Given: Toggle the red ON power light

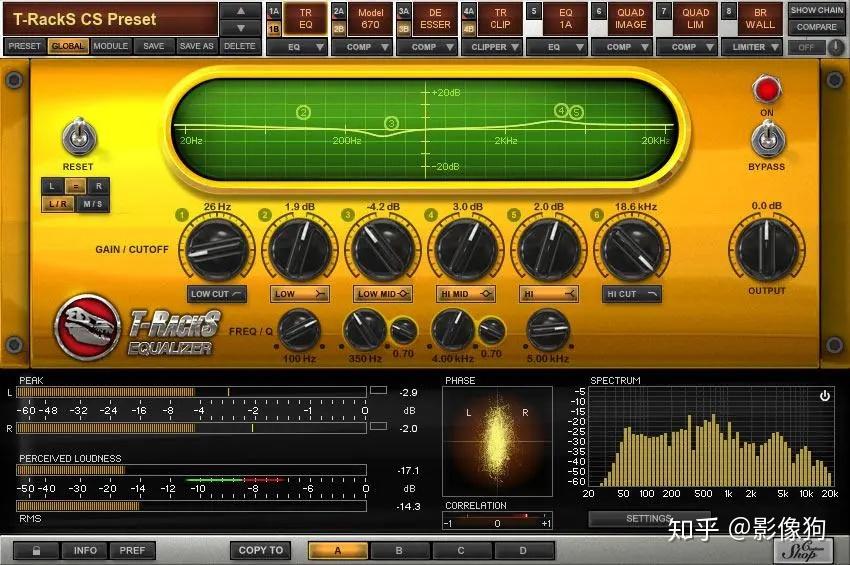Looking at the screenshot, I should (x=767, y=90).
